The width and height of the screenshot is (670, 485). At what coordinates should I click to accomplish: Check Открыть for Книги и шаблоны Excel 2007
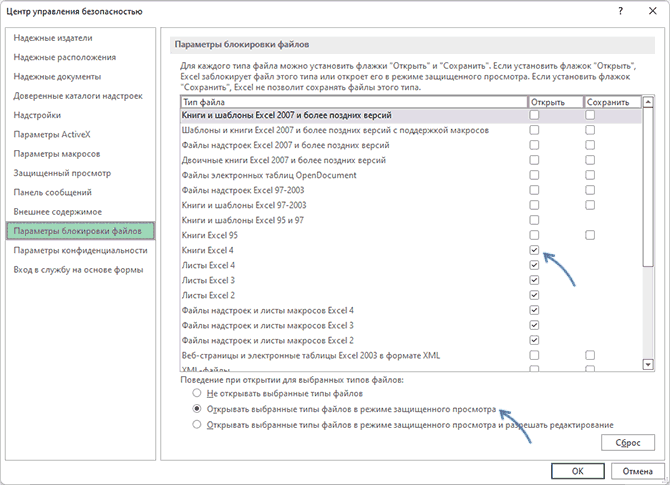(x=534, y=115)
